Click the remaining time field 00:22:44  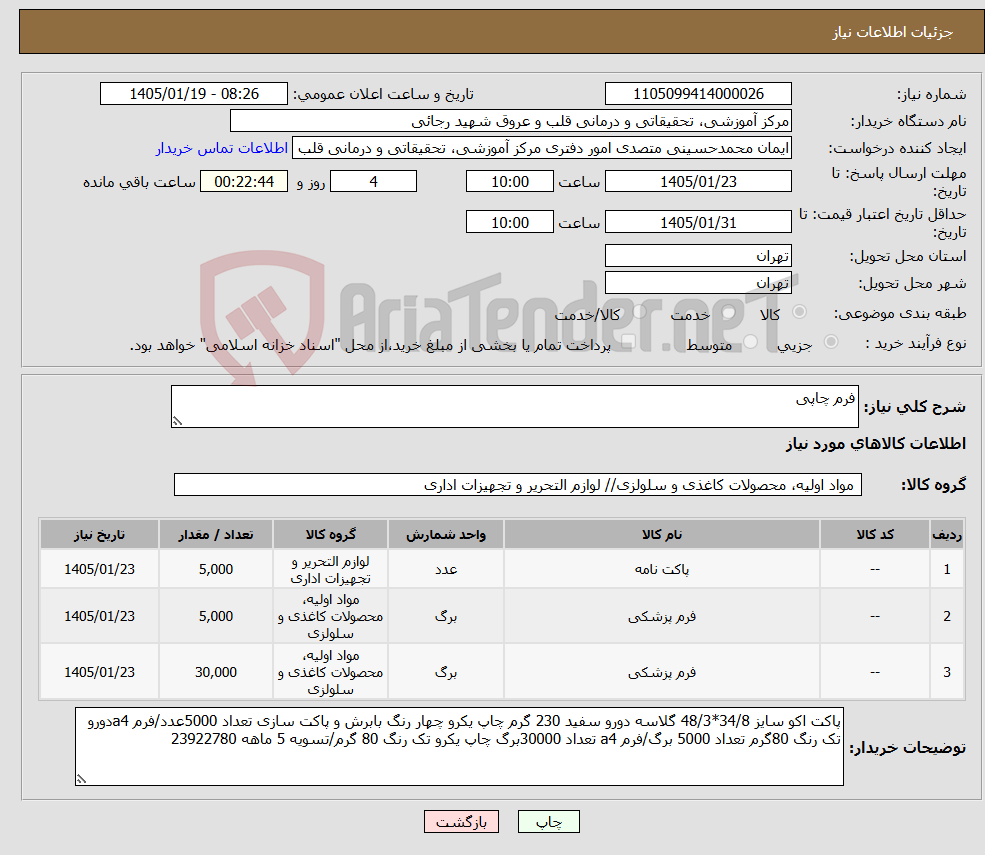244,182
